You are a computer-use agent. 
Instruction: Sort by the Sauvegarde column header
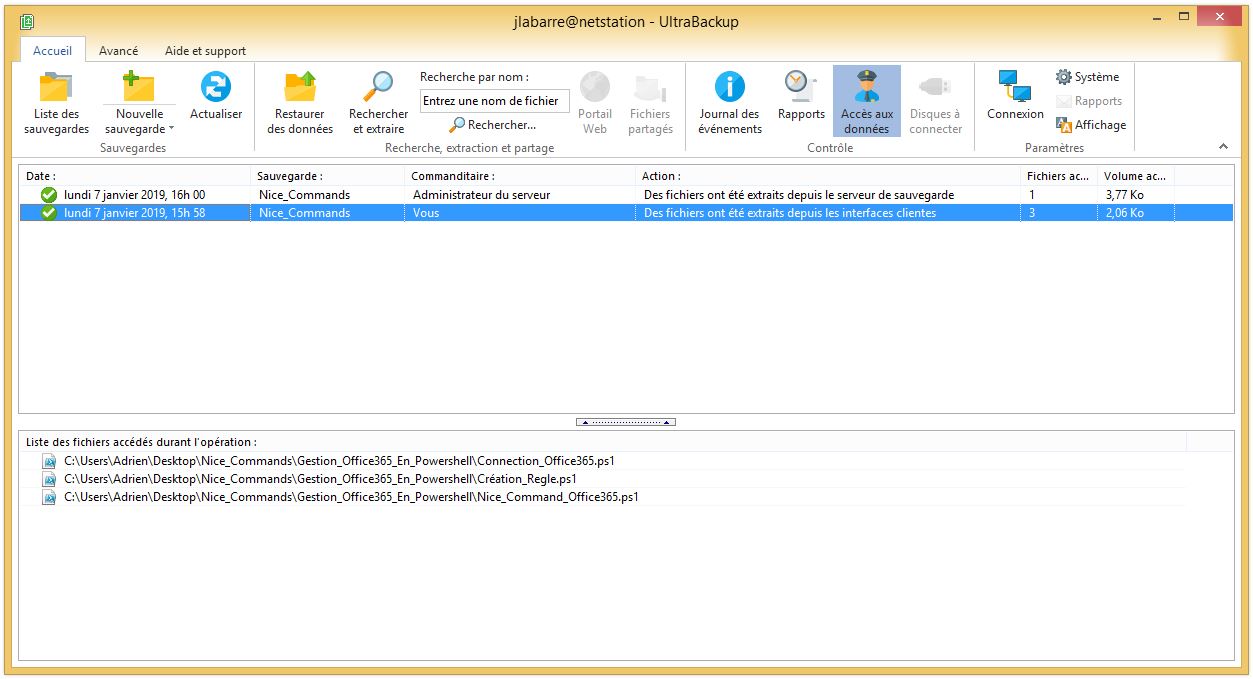[x=327, y=176]
